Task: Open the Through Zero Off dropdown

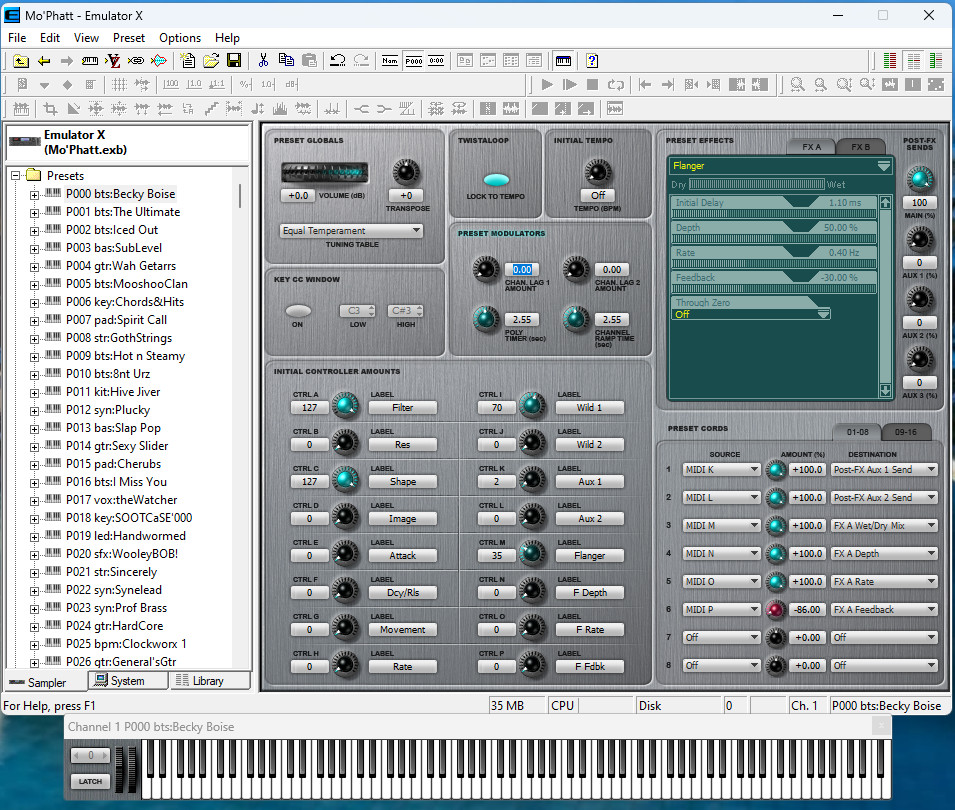Action: coord(750,314)
